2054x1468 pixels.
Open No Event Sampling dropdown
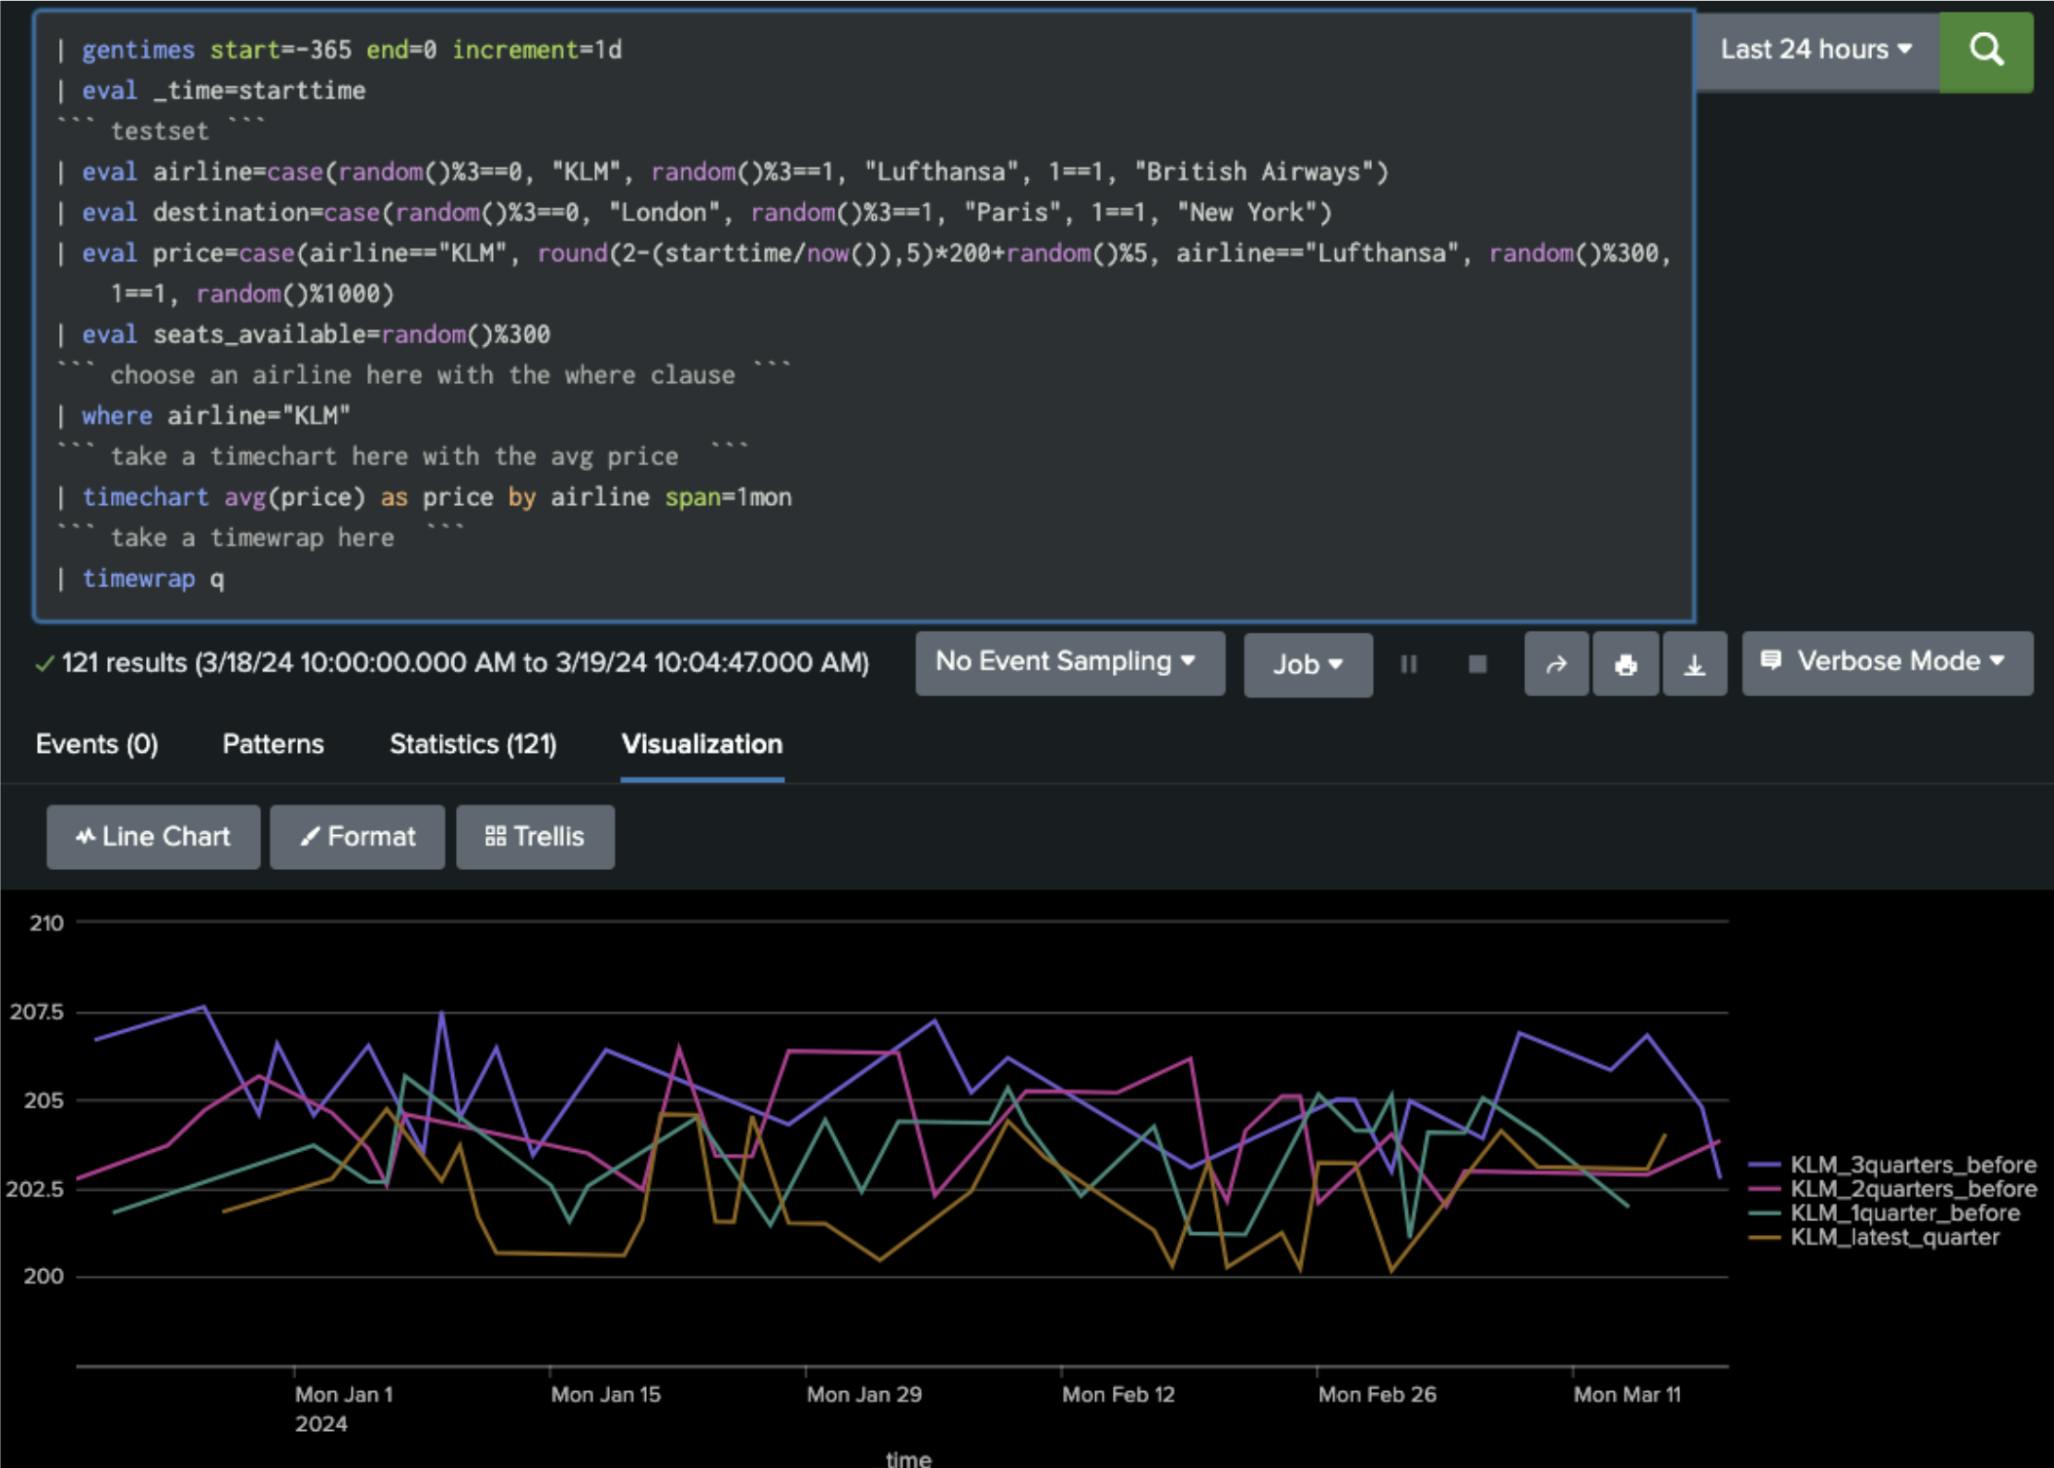(1069, 662)
